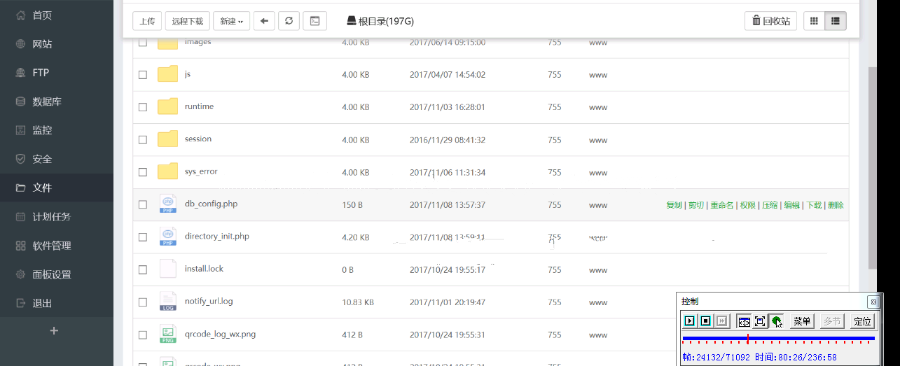This screenshot has height=366, width=900.
Task: Click 根目录(197G) disk link
Action: [380, 21]
